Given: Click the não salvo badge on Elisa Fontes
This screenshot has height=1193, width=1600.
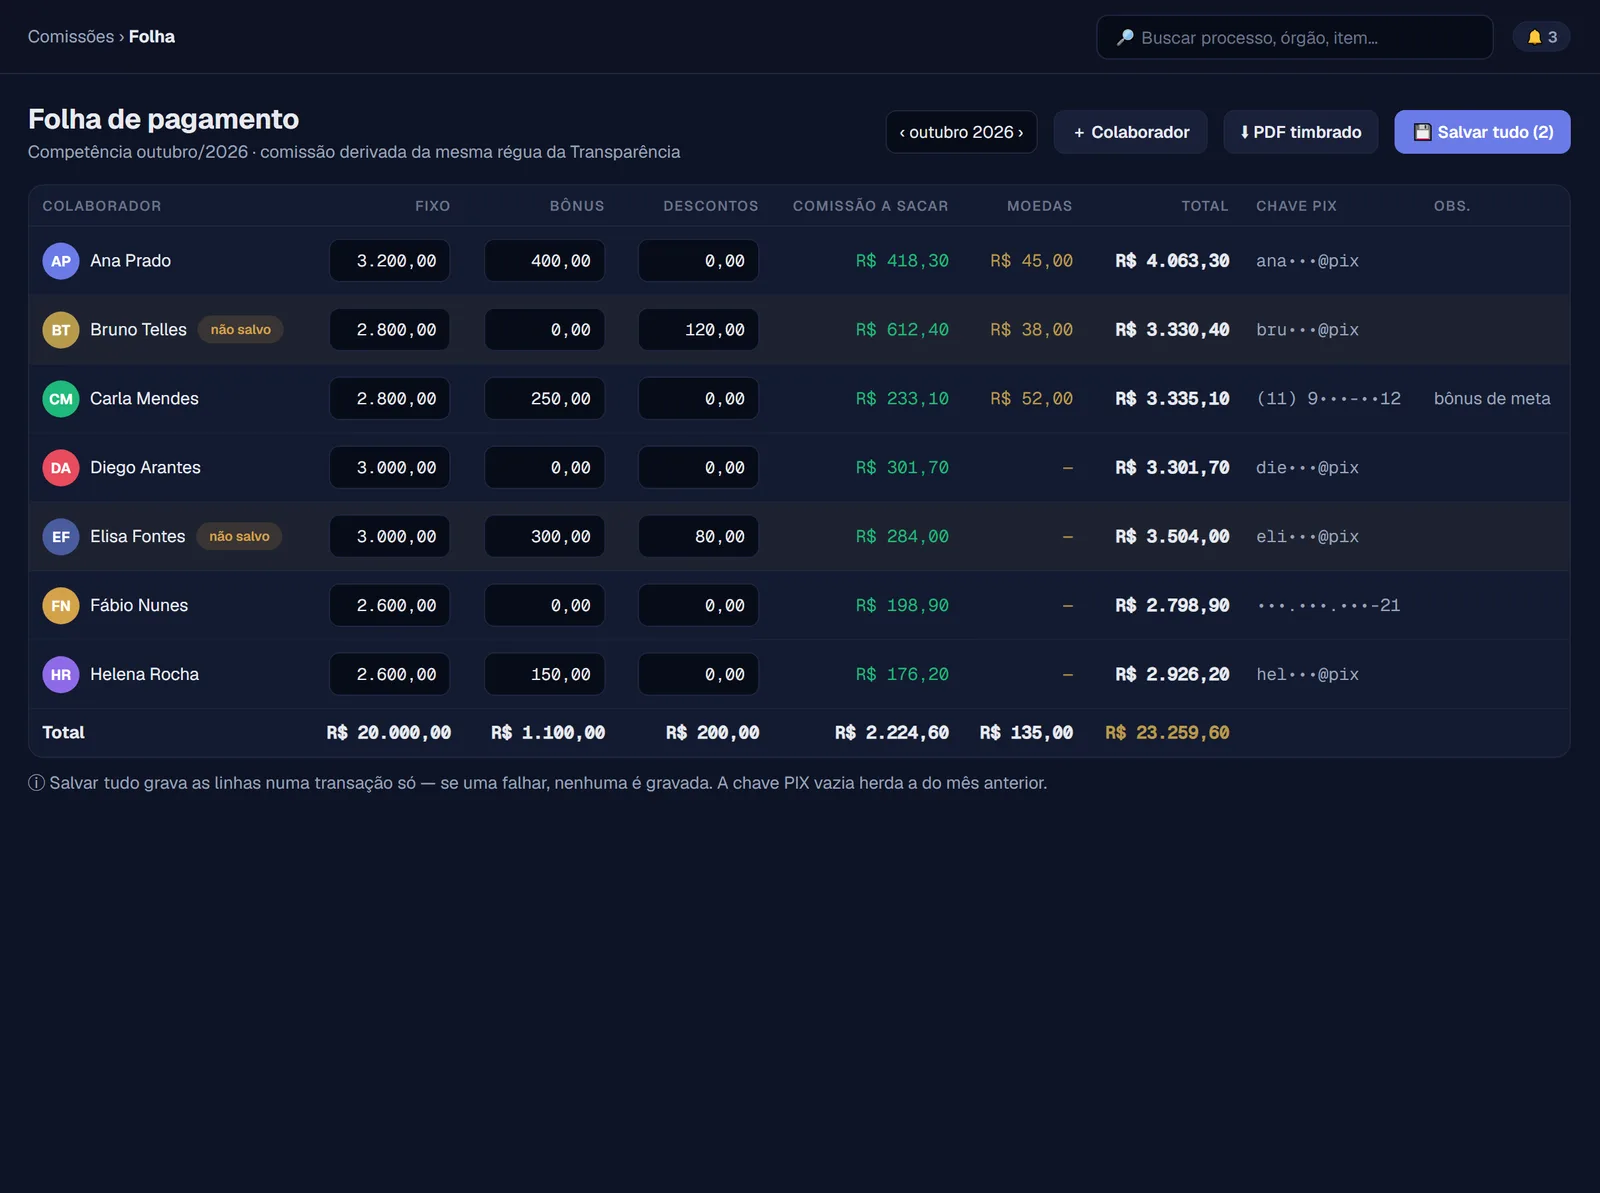Looking at the screenshot, I should (x=240, y=537).
